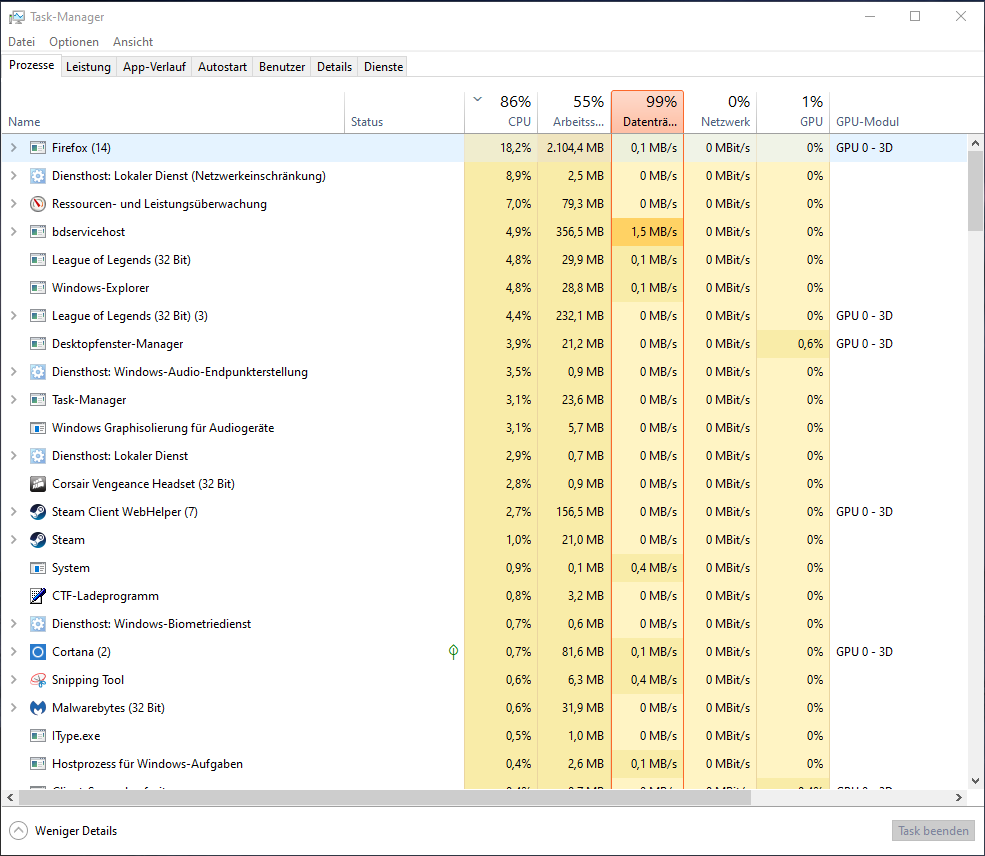The image size is (985, 856).
Task: Click the Hostprozess für Windows-Aufgaben icon
Action: pos(38,764)
